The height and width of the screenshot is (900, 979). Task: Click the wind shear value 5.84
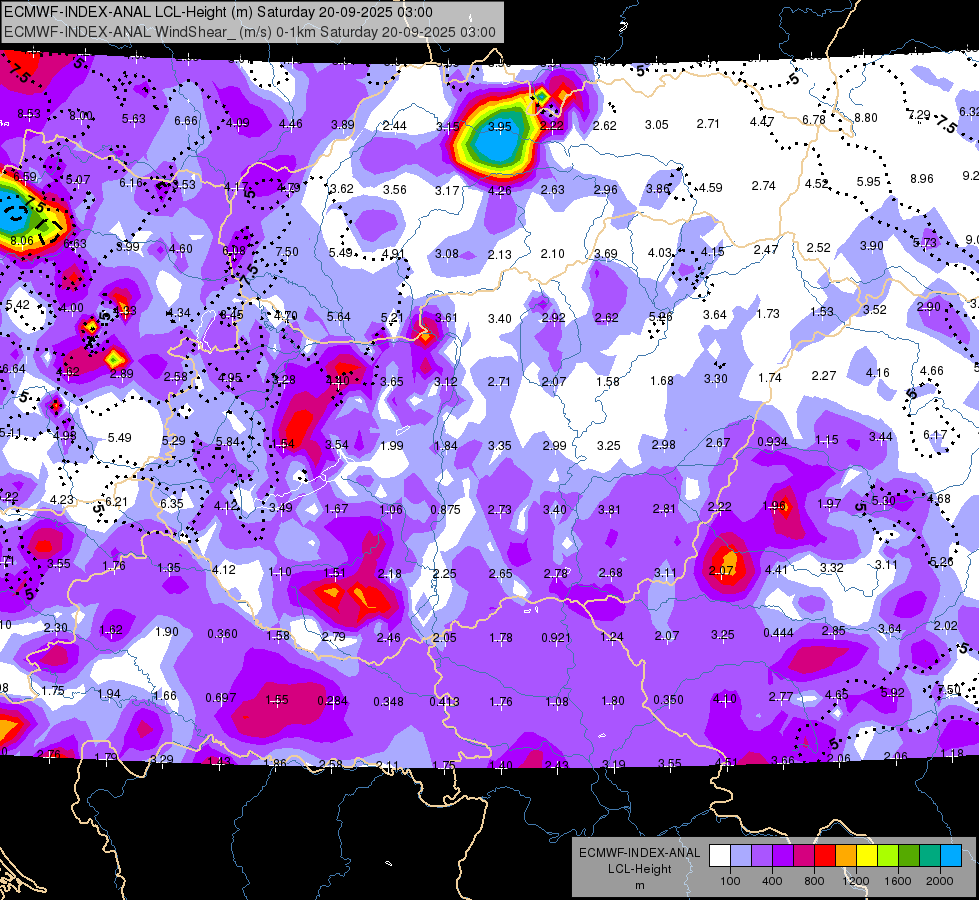point(228,442)
